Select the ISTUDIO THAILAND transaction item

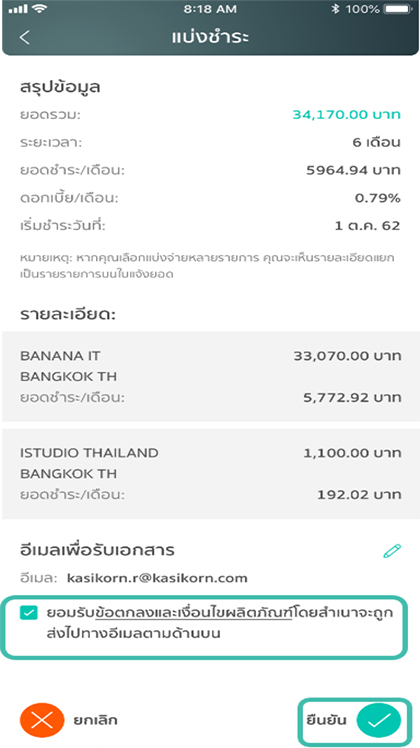[x=211, y=474]
